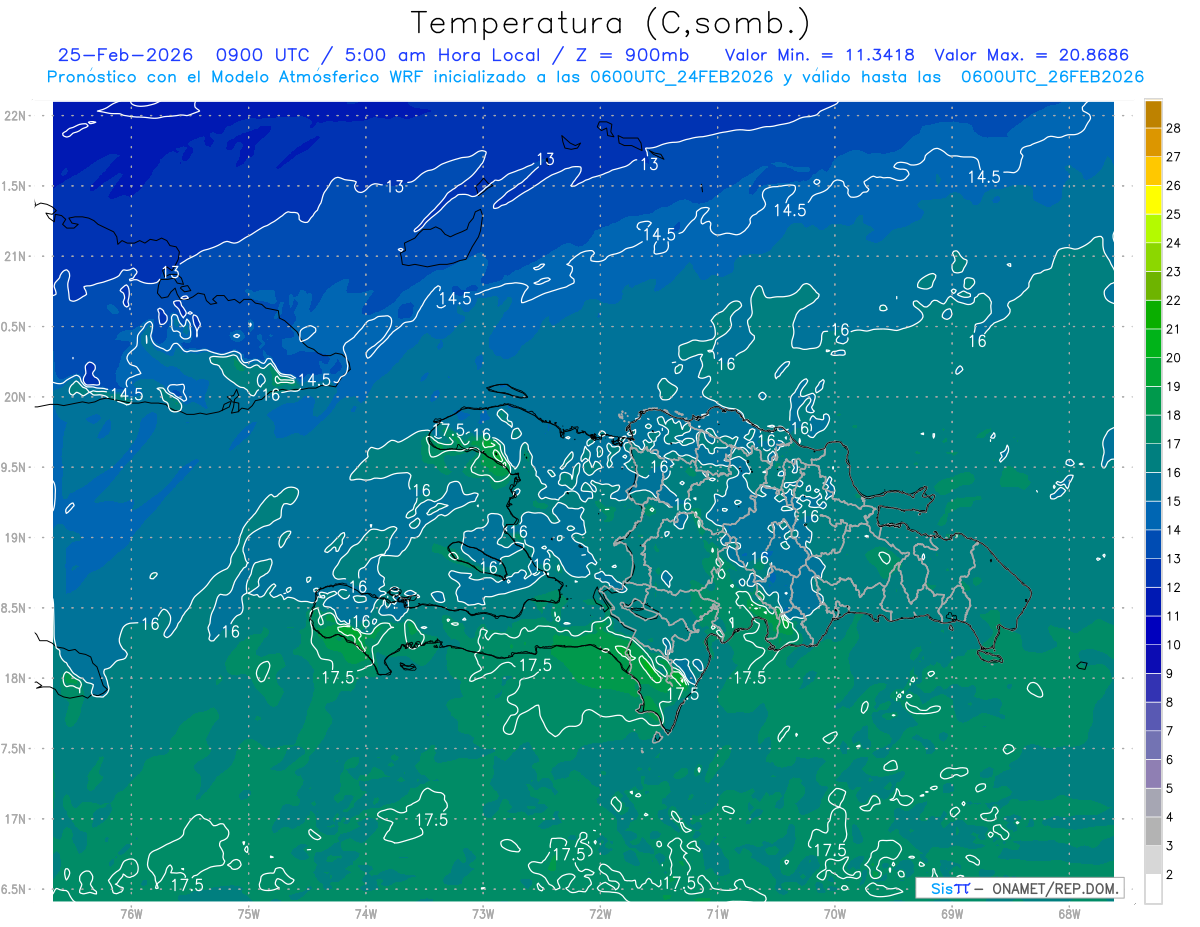Viewport: 1200px width, 927px height.
Task: Click the initialization stamp "0600UTC_24FEB2026"
Action: coord(682,77)
